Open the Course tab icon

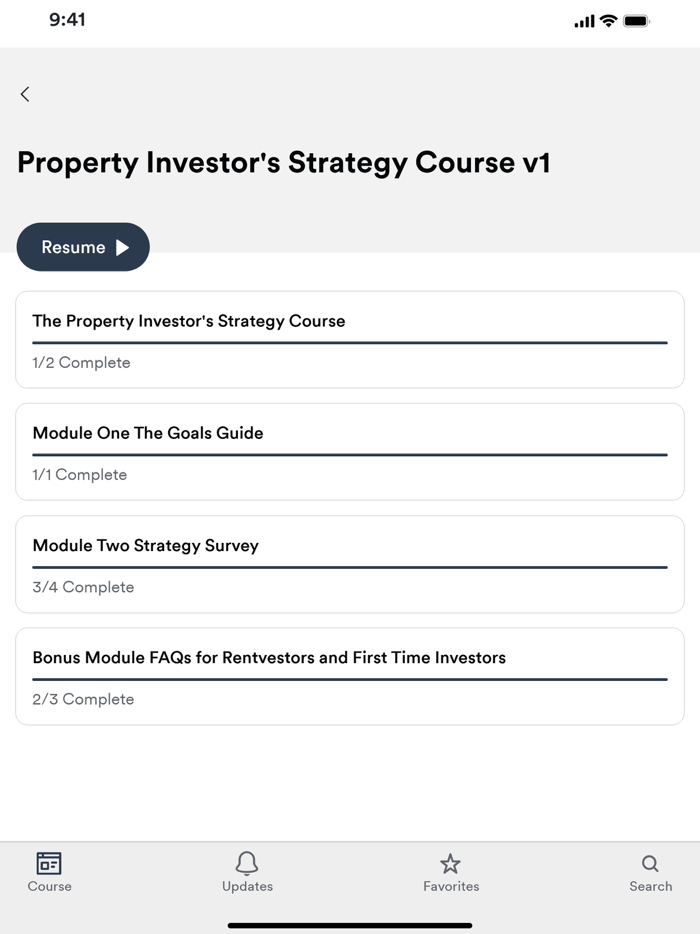pyautogui.click(x=48, y=867)
